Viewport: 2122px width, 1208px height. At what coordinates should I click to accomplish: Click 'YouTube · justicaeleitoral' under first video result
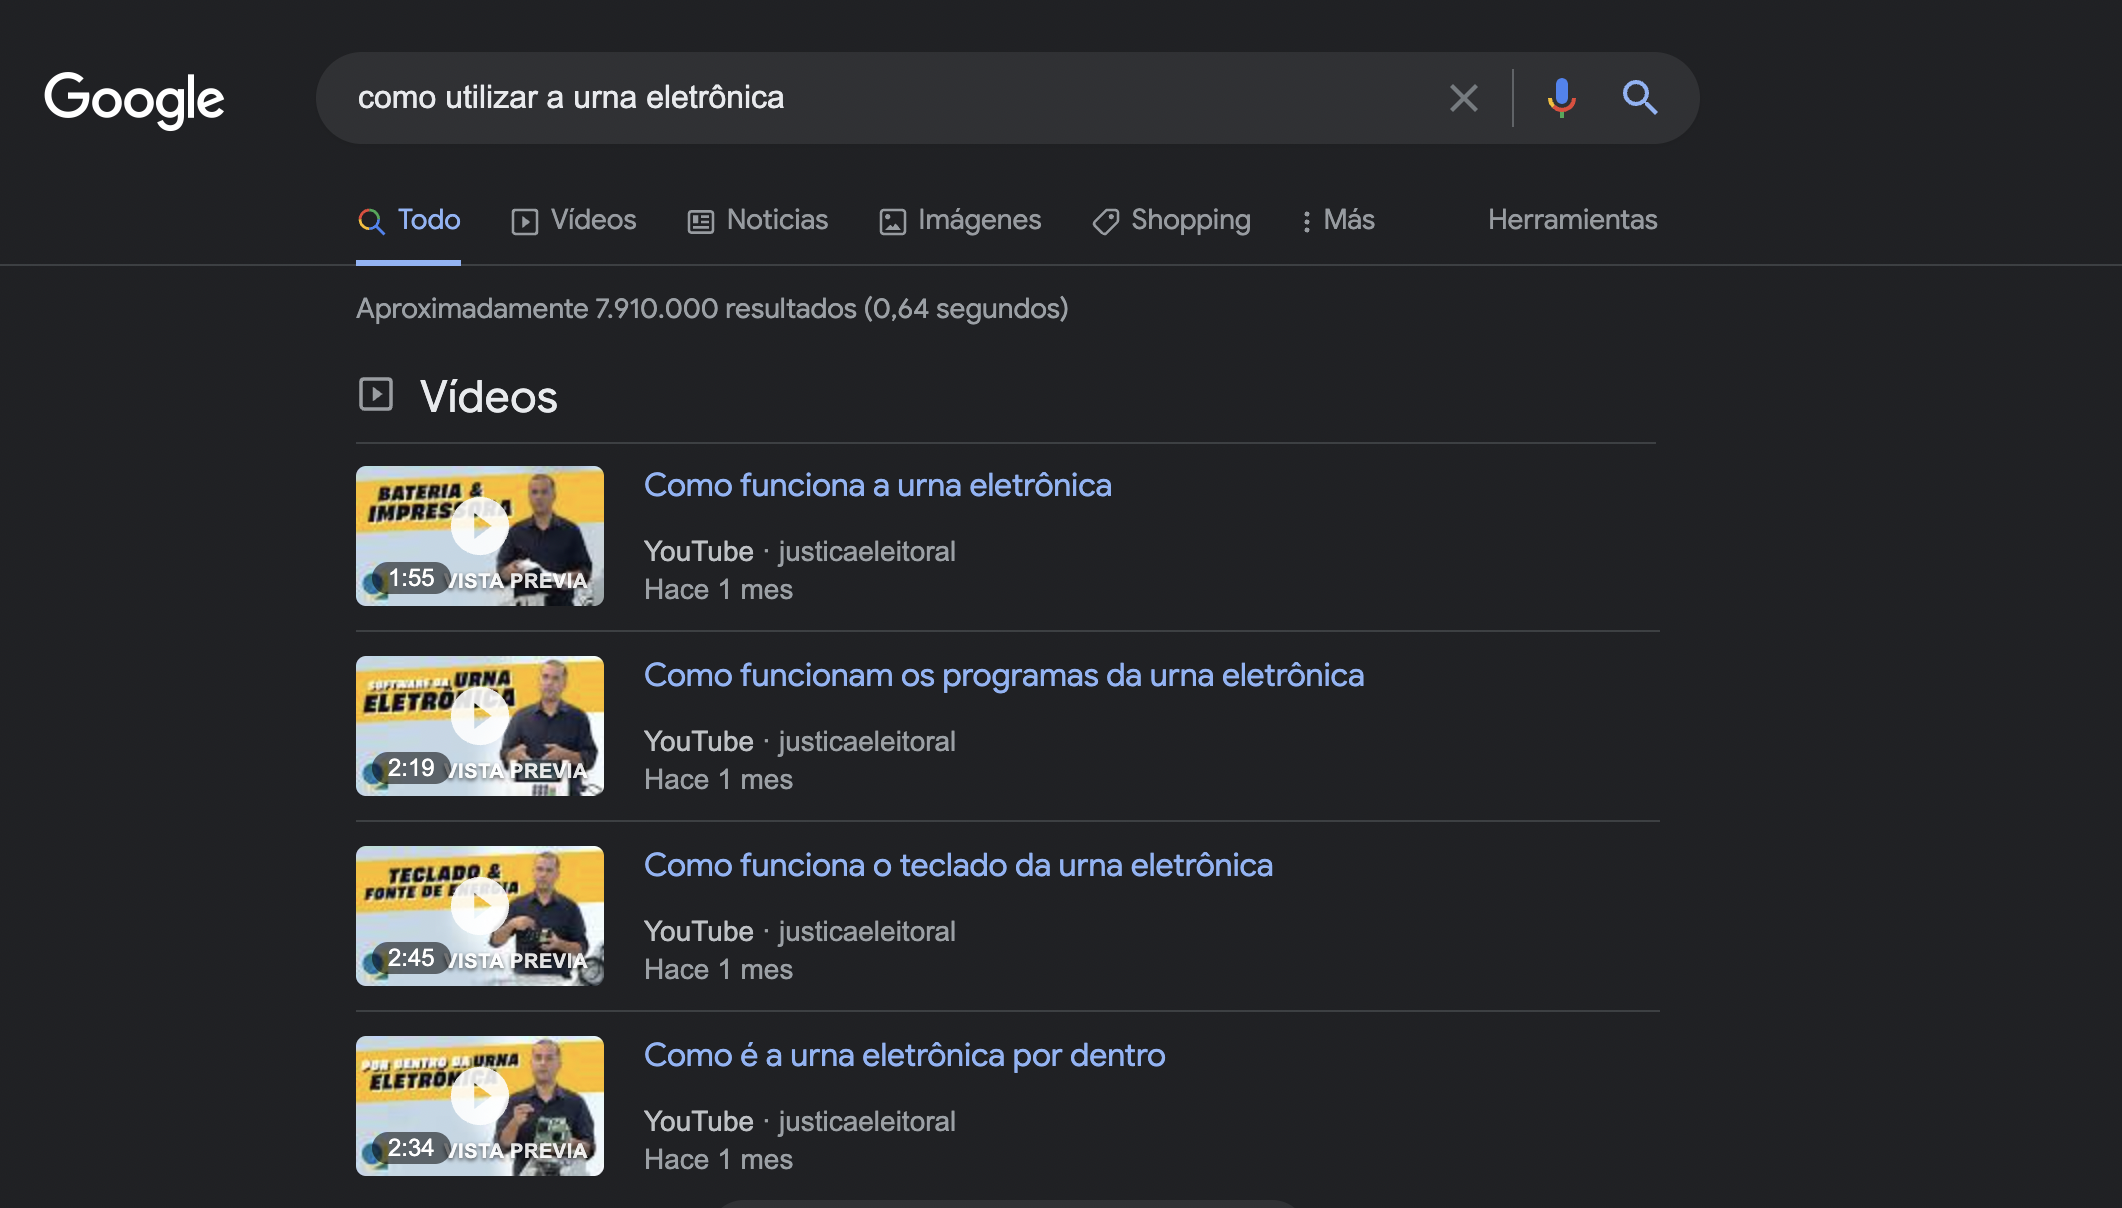800,552
